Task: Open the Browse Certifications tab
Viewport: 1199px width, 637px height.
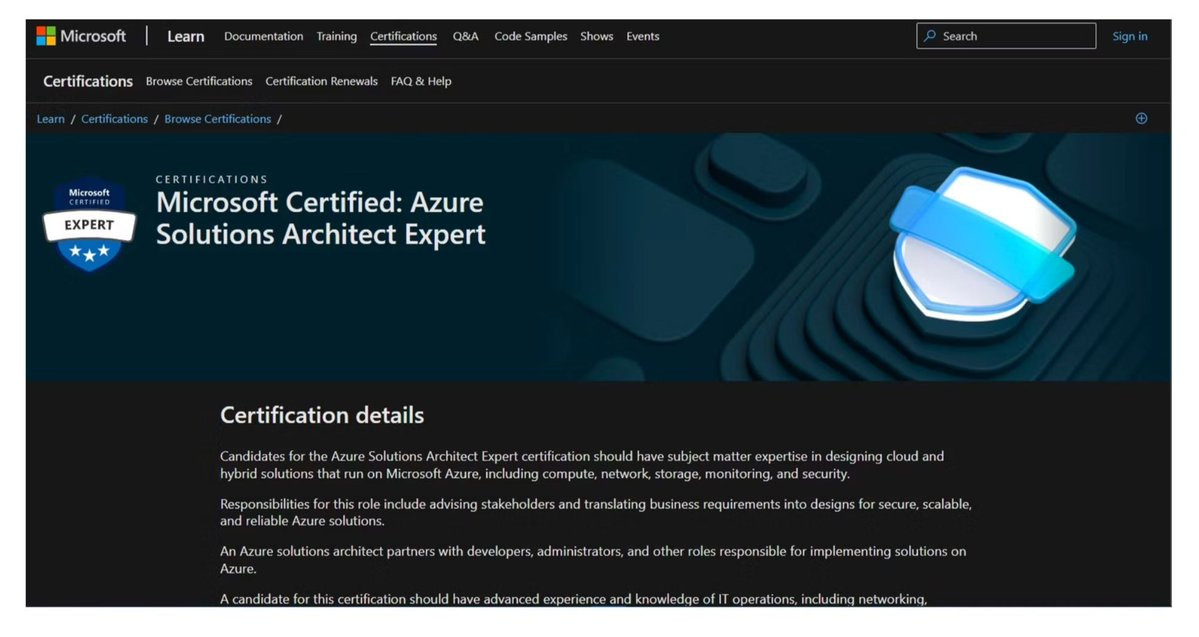Action: click(199, 81)
